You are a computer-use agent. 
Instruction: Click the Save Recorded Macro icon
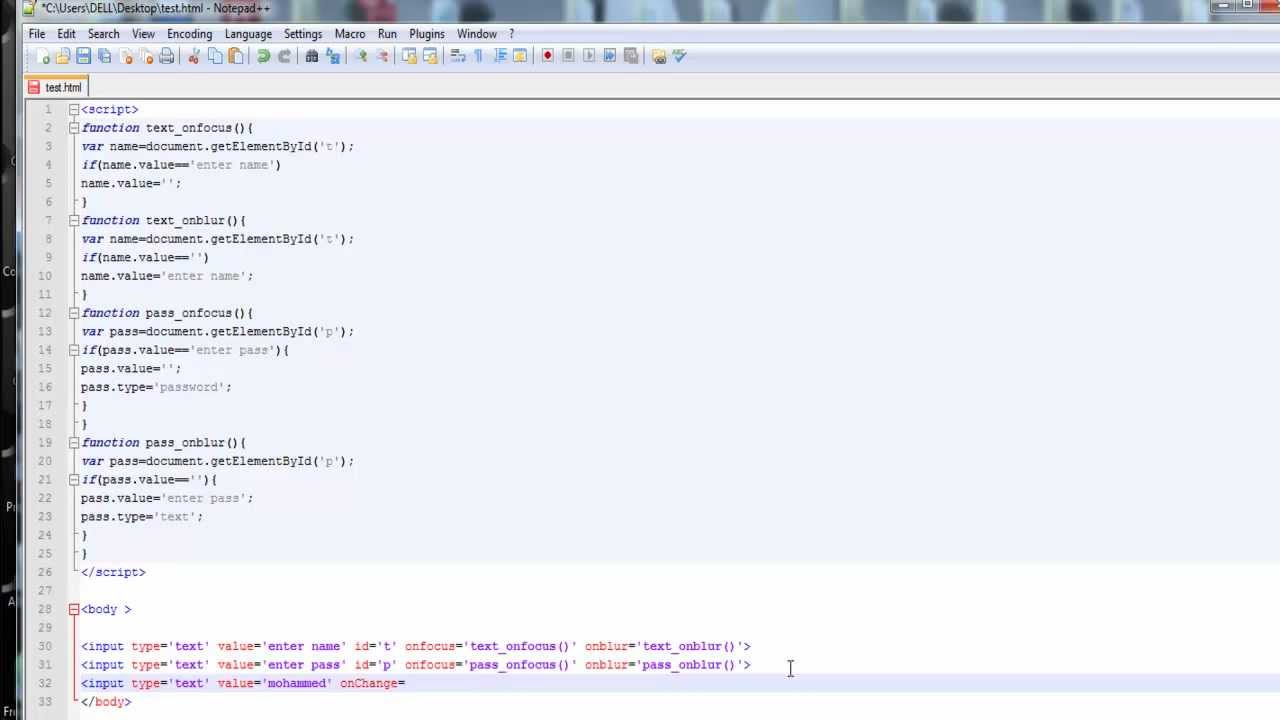(631, 56)
